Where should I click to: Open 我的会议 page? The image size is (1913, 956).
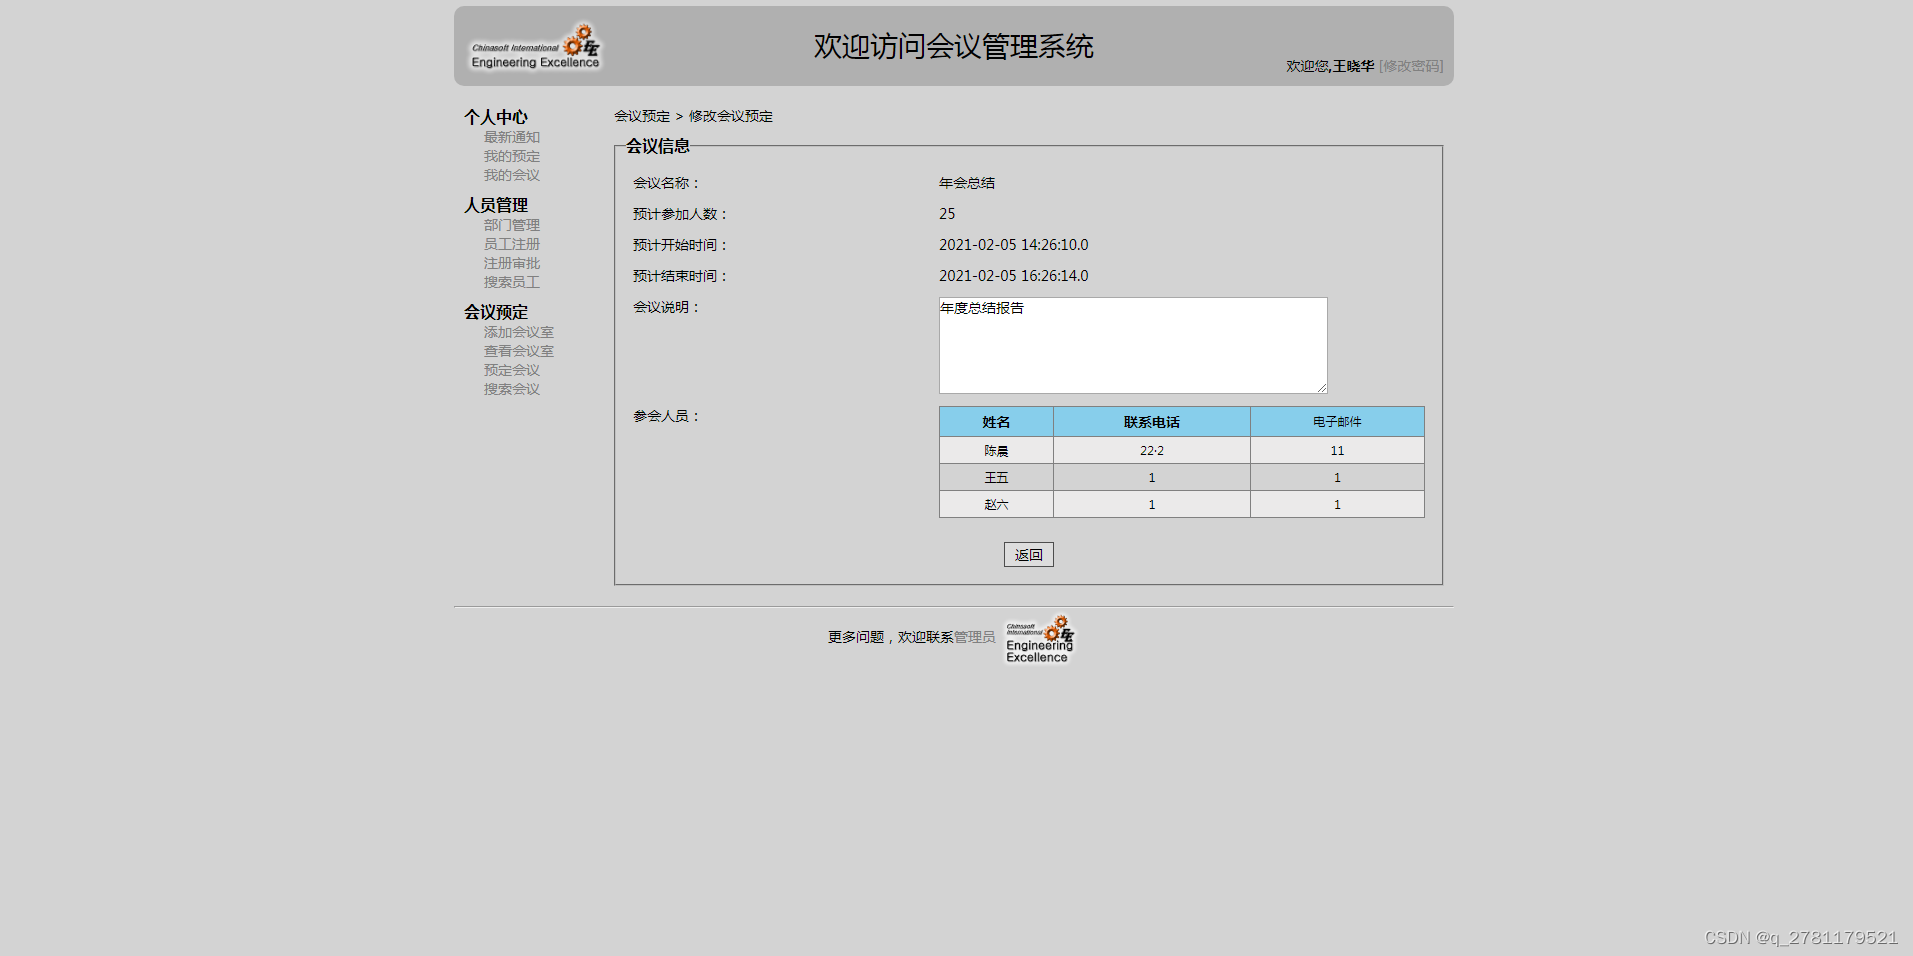(x=512, y=175)
